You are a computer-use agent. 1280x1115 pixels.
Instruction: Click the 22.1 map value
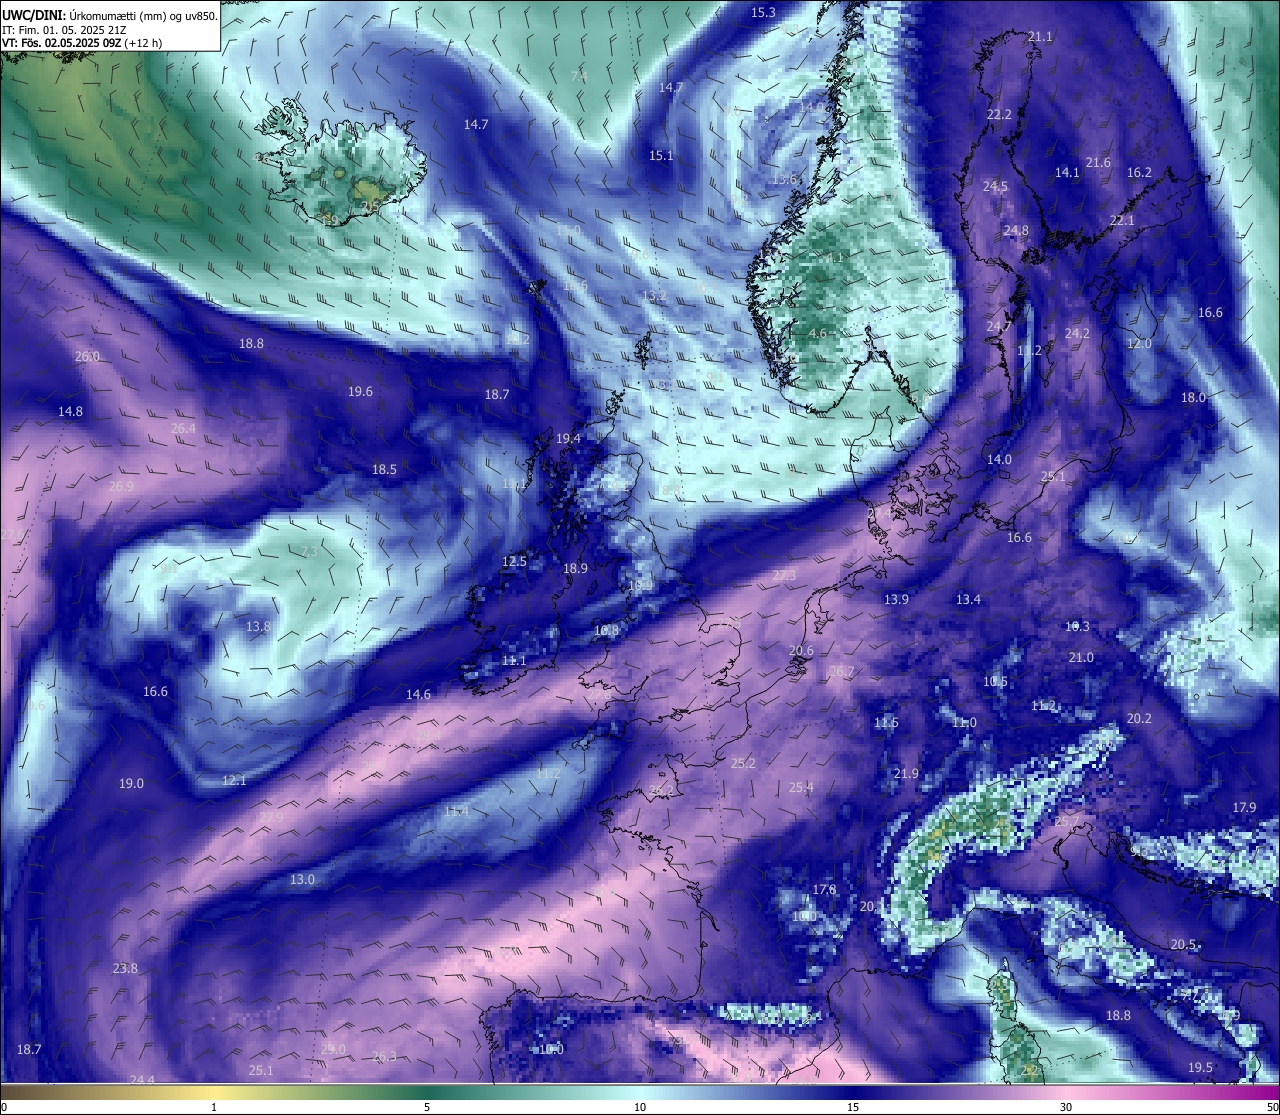[1122, 220]
